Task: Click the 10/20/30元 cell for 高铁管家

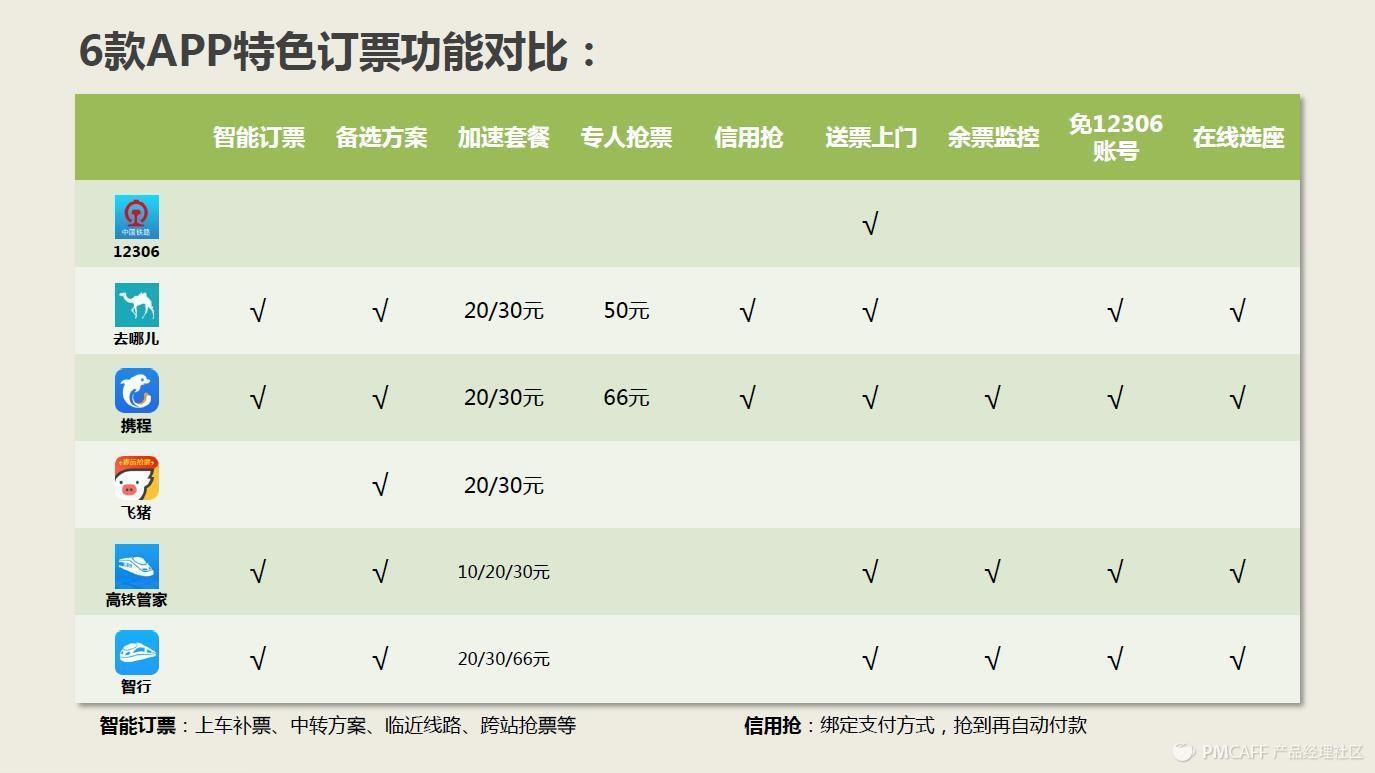Action: [x=504, y=572]
